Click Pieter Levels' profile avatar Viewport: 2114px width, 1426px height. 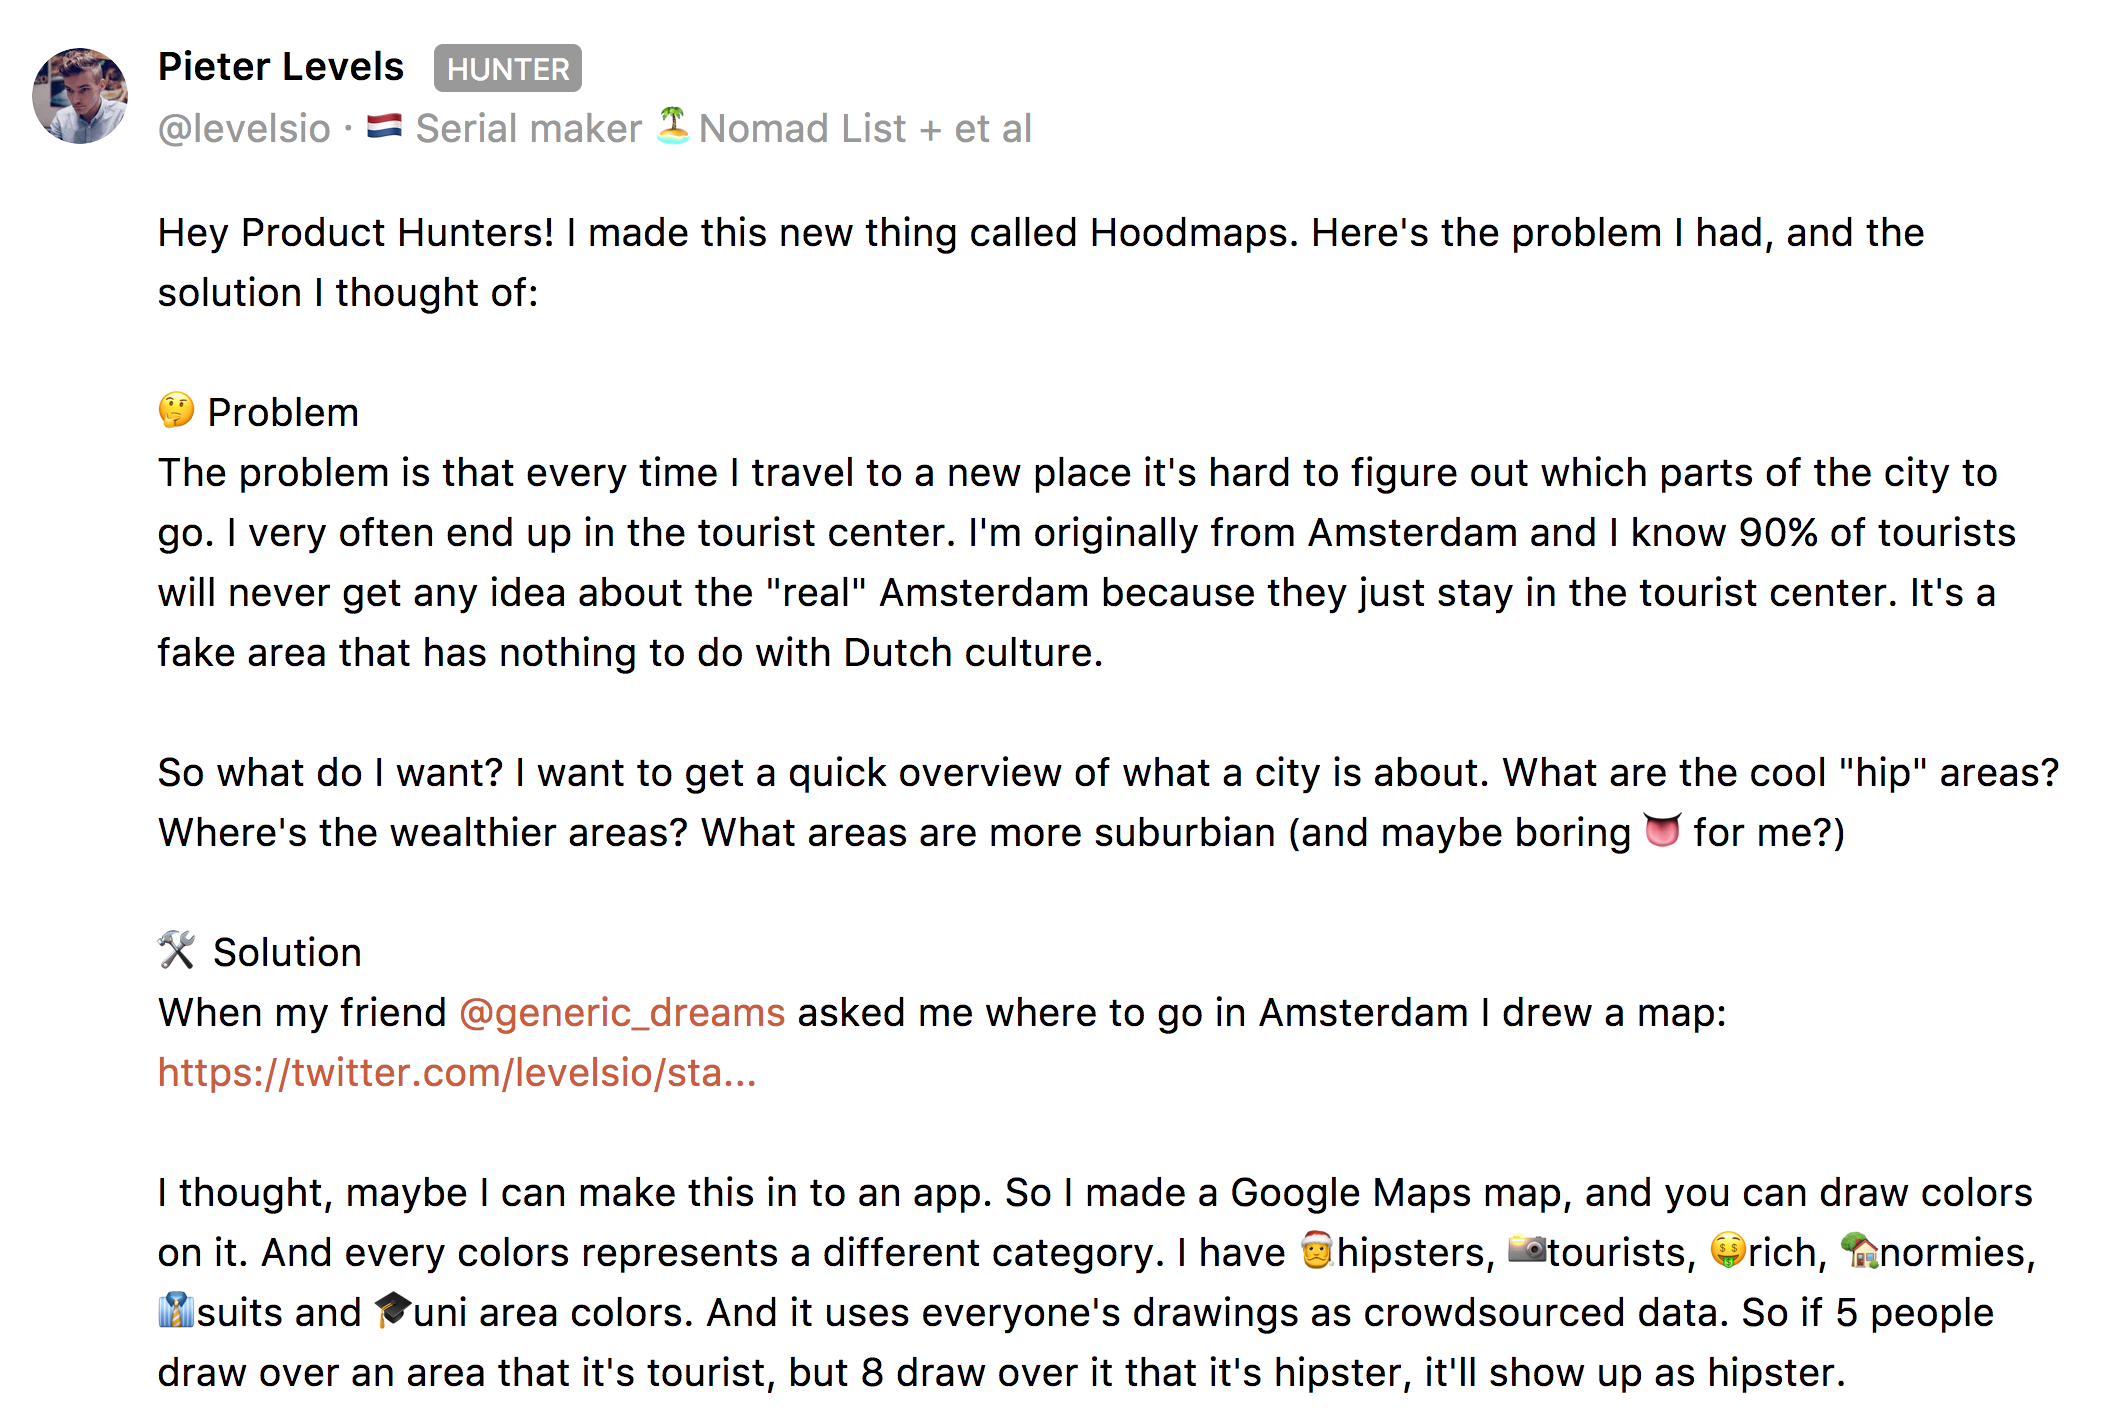[80, 96]
